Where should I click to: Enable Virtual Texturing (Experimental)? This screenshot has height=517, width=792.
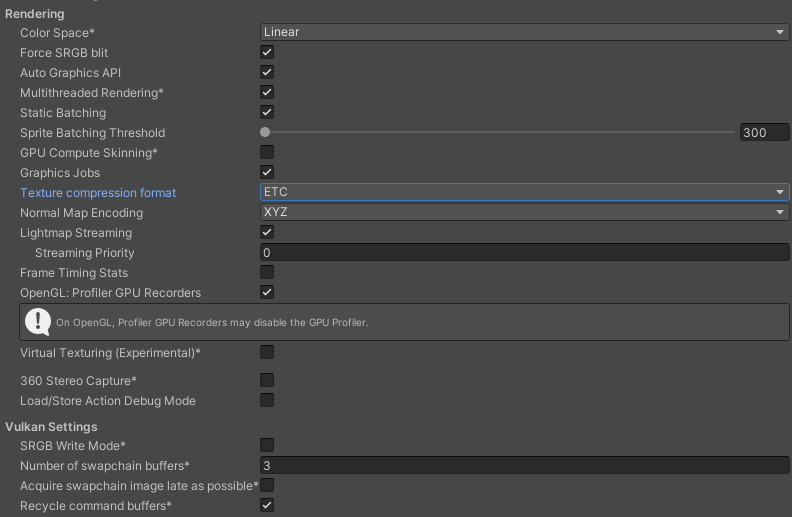point(267,352)
